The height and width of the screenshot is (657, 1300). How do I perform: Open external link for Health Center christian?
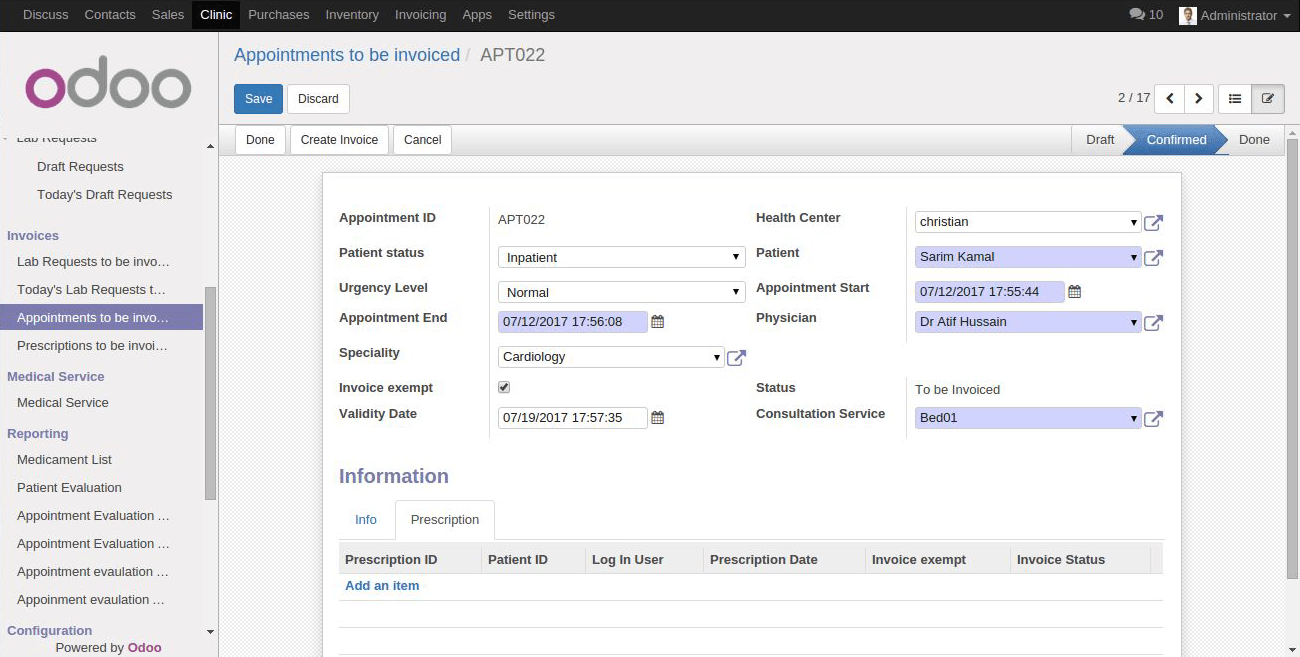pos(1153,223)
